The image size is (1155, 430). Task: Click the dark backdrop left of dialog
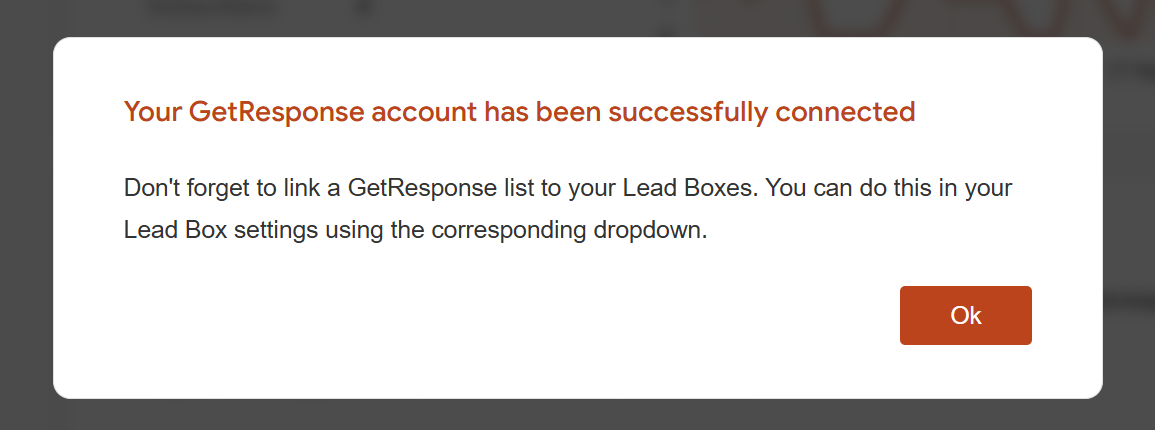point(26,220)
